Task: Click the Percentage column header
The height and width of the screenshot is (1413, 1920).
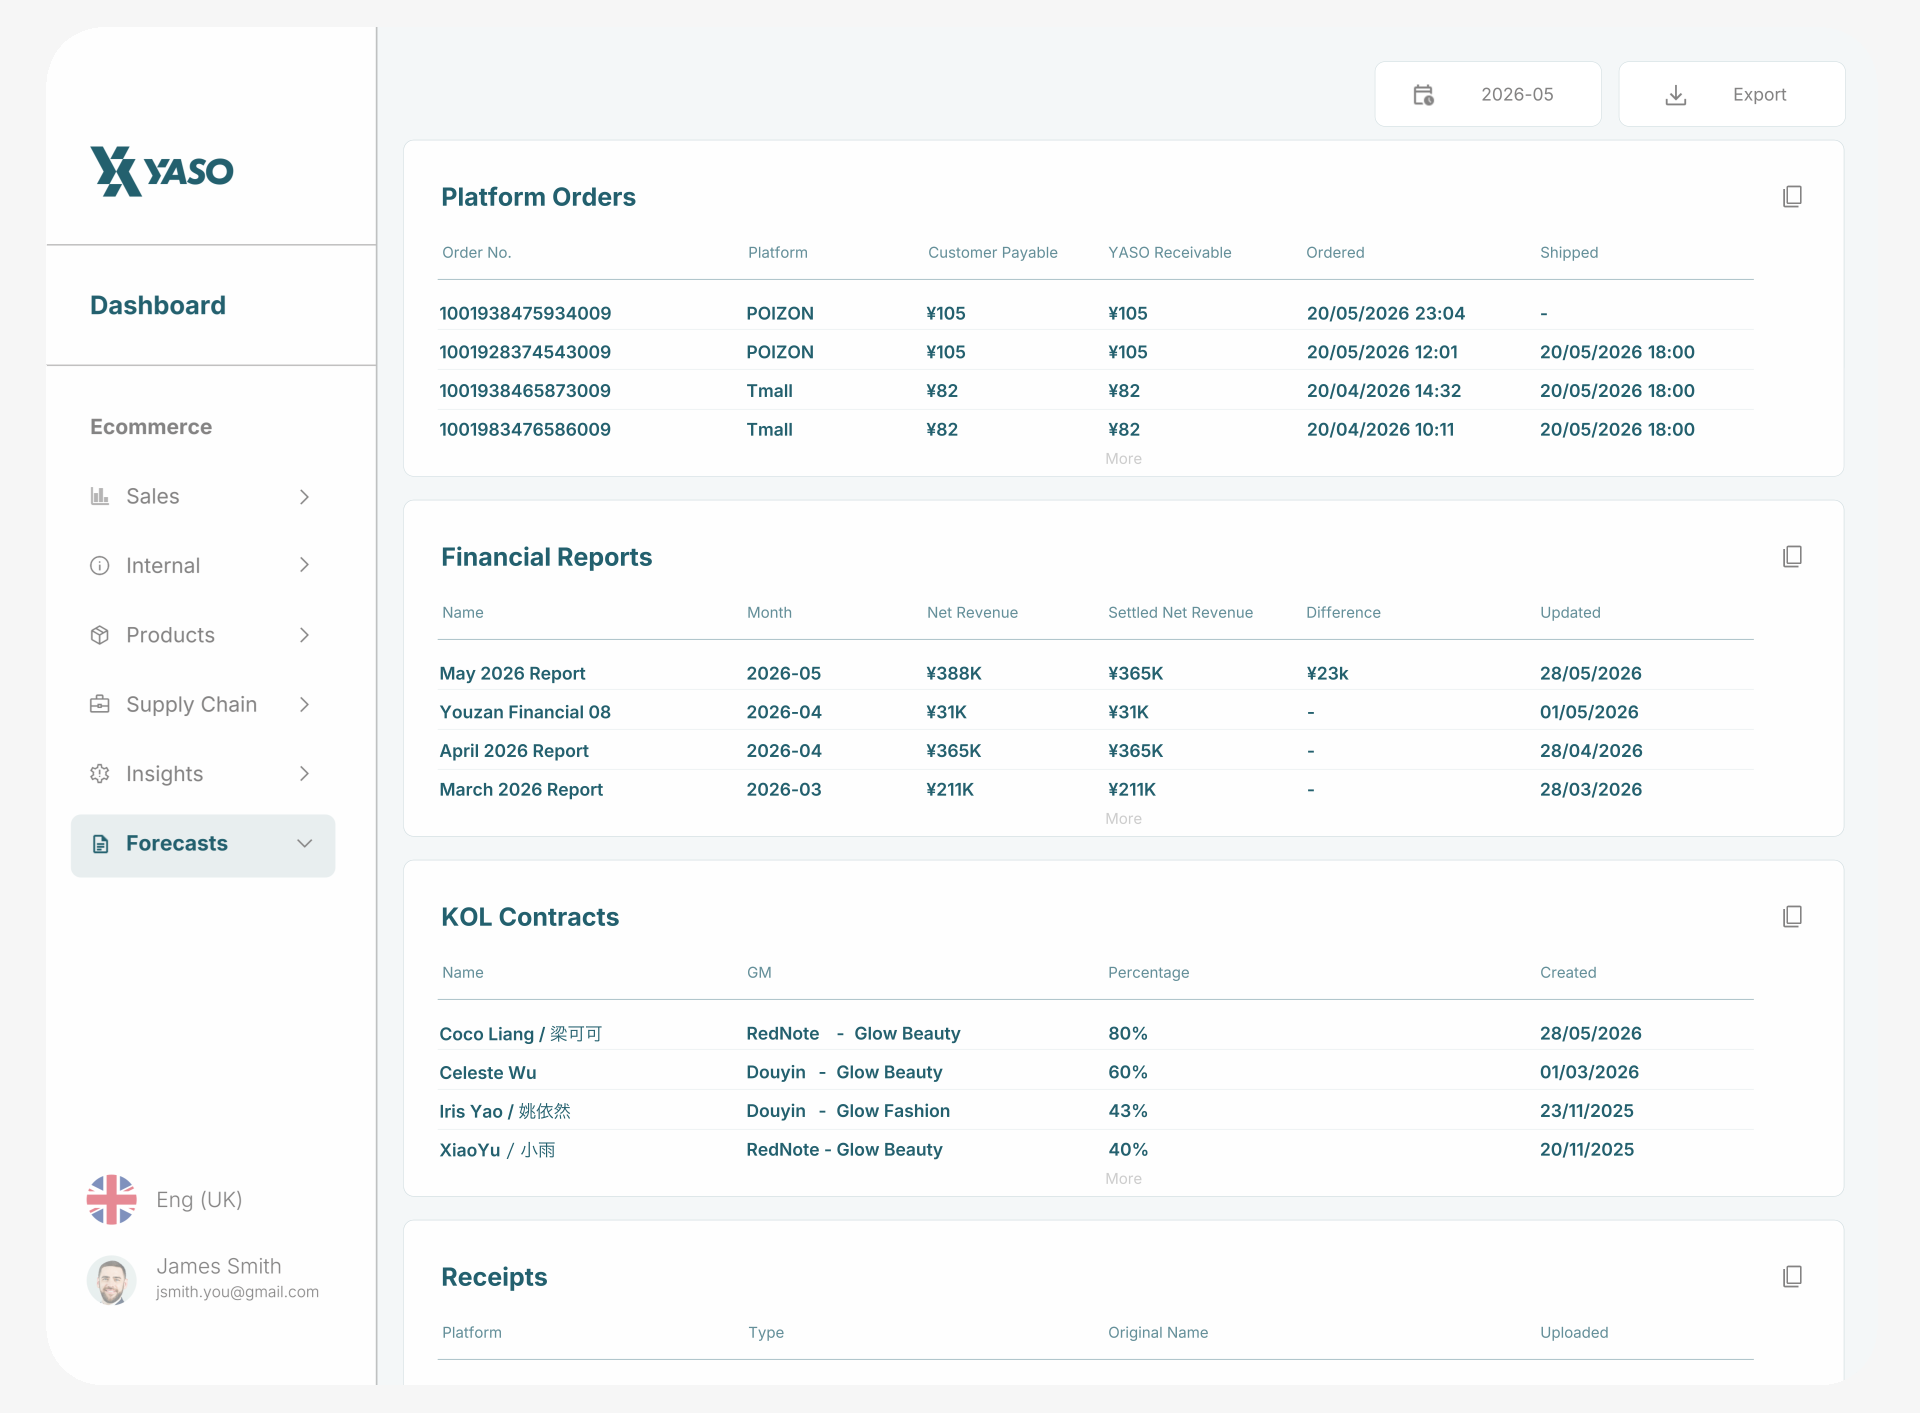Action: point(1148,973)
